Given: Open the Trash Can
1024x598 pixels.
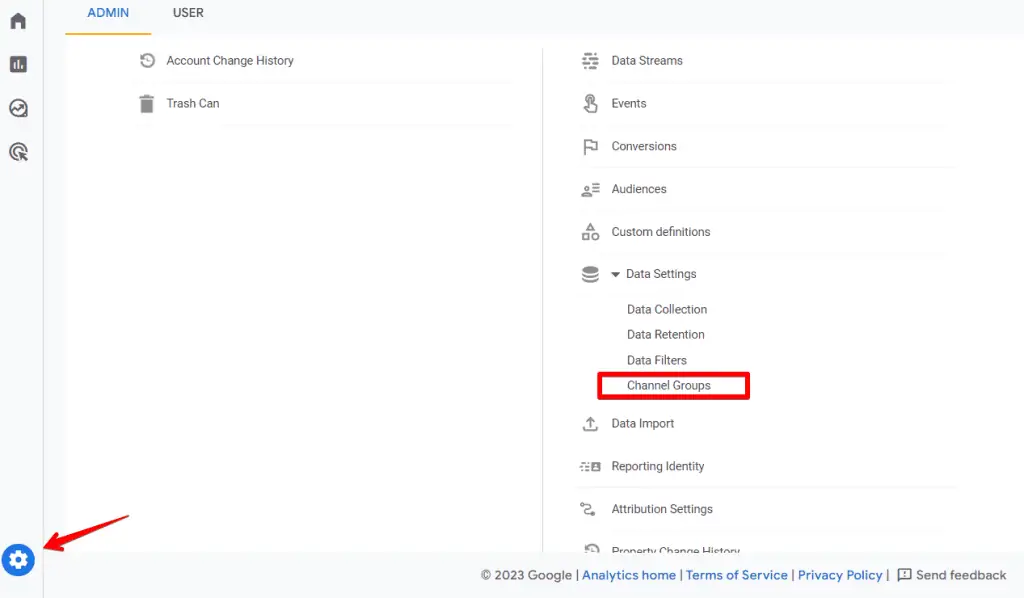Looking at the screenshot, I should [193, 103].
